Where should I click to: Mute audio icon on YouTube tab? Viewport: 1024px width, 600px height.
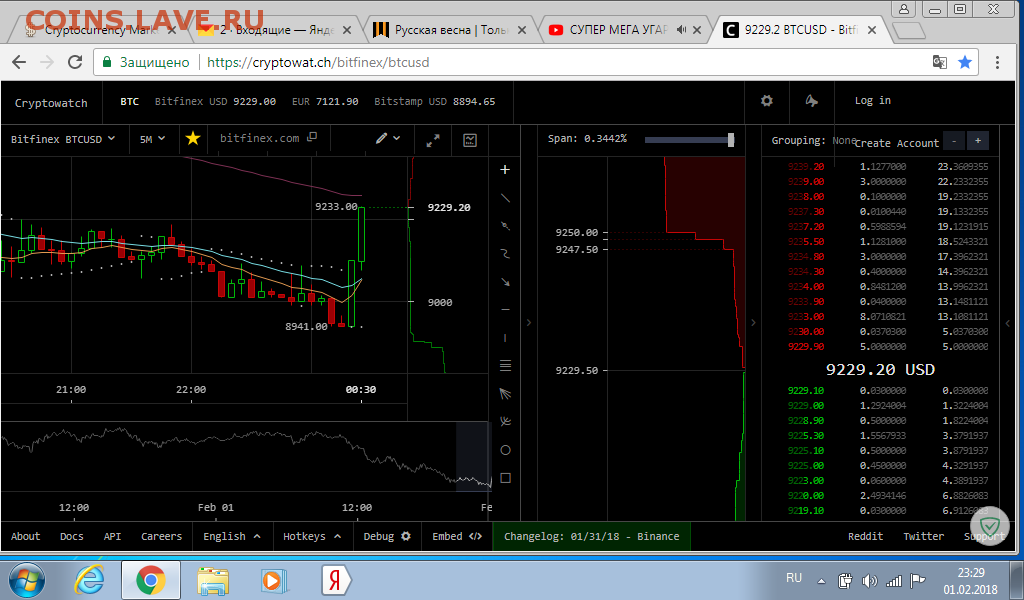(x=681, y=30)
